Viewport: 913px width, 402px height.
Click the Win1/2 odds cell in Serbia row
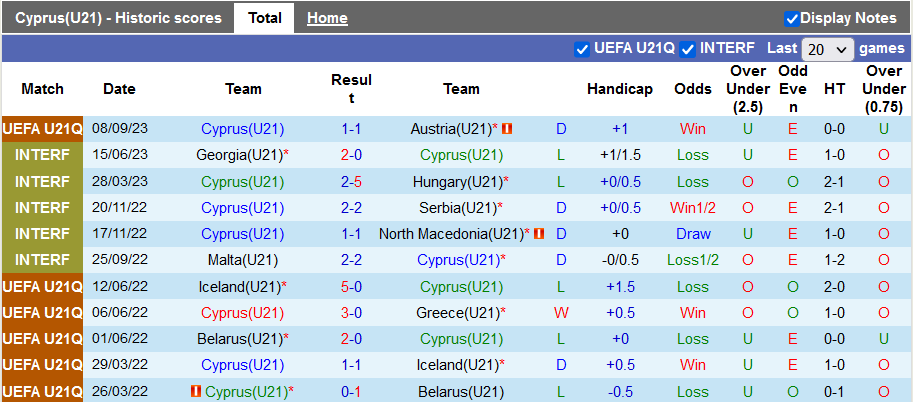tap(693, 208)
